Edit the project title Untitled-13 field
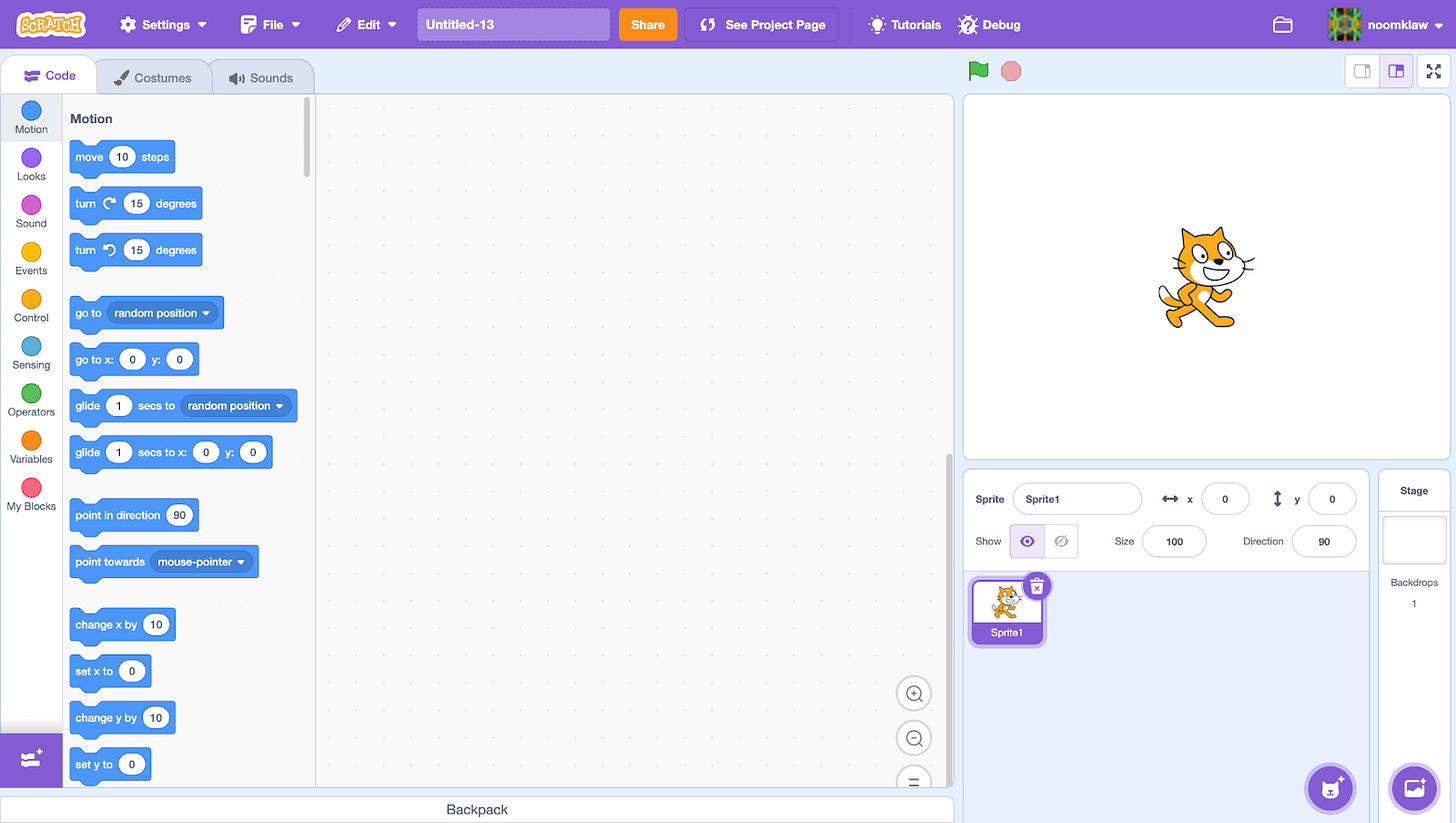 tap(514, 24)
